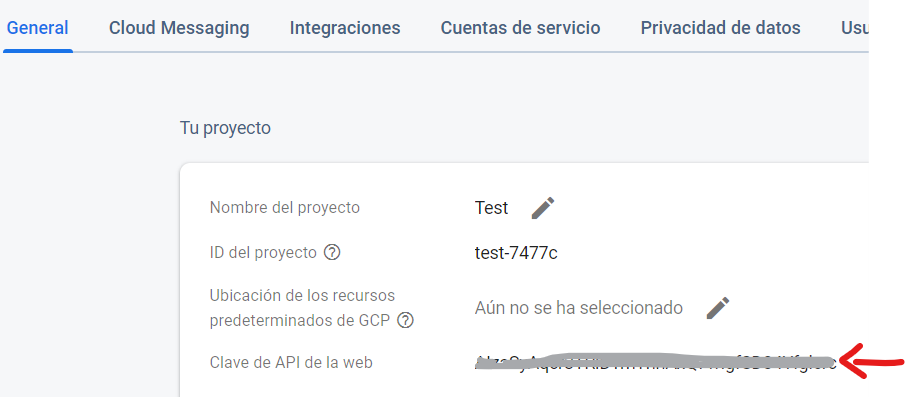The width and height of the screenshot is (905, 397).
Task: Go to the Integraciones tab
Action: coord(345,28)
